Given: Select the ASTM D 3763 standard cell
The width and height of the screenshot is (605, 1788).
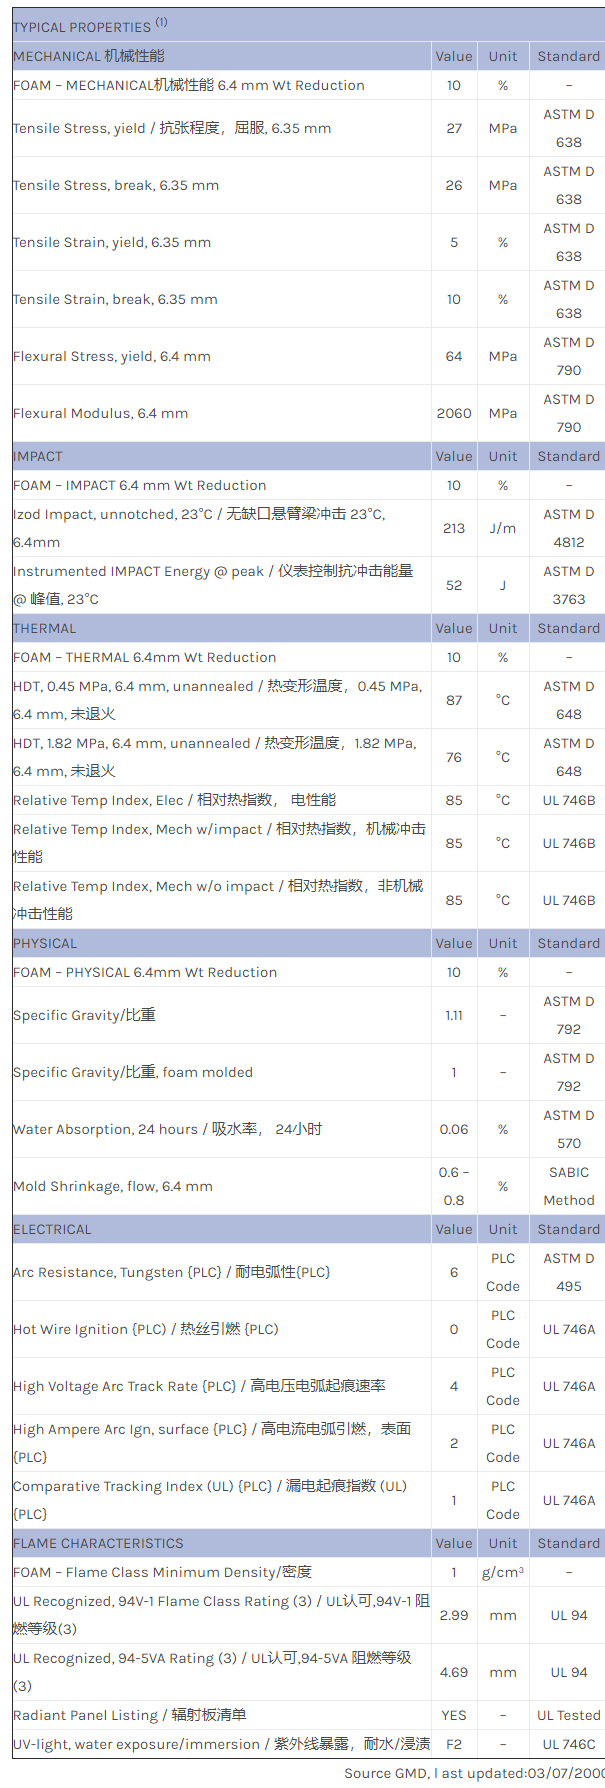Looking at the screenshot, I should pos(568,585).
